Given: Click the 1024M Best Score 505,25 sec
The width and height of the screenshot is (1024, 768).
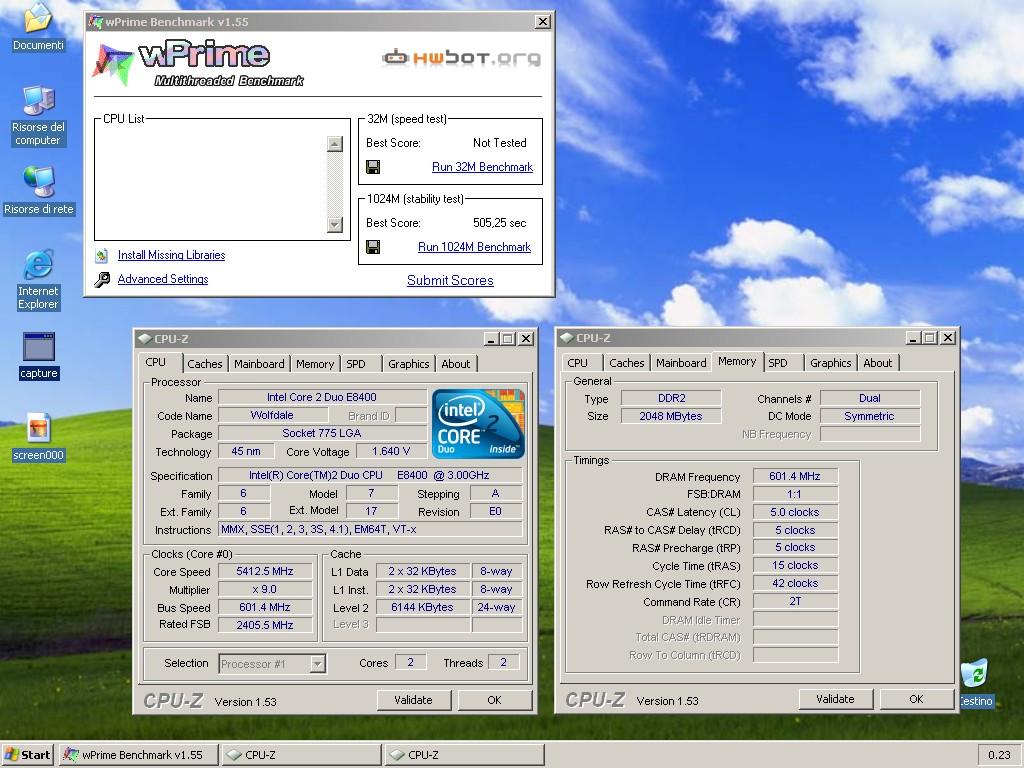Looking at the screenshot, I should click(499, 223).
